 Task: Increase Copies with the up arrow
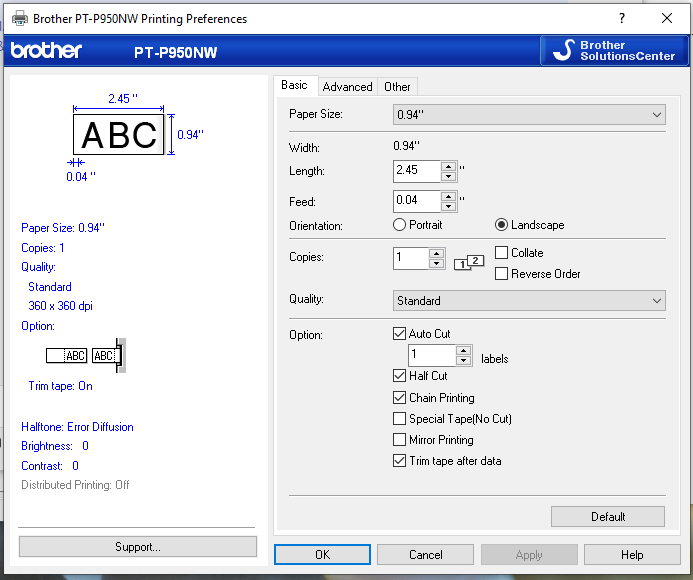click(436, 254)
